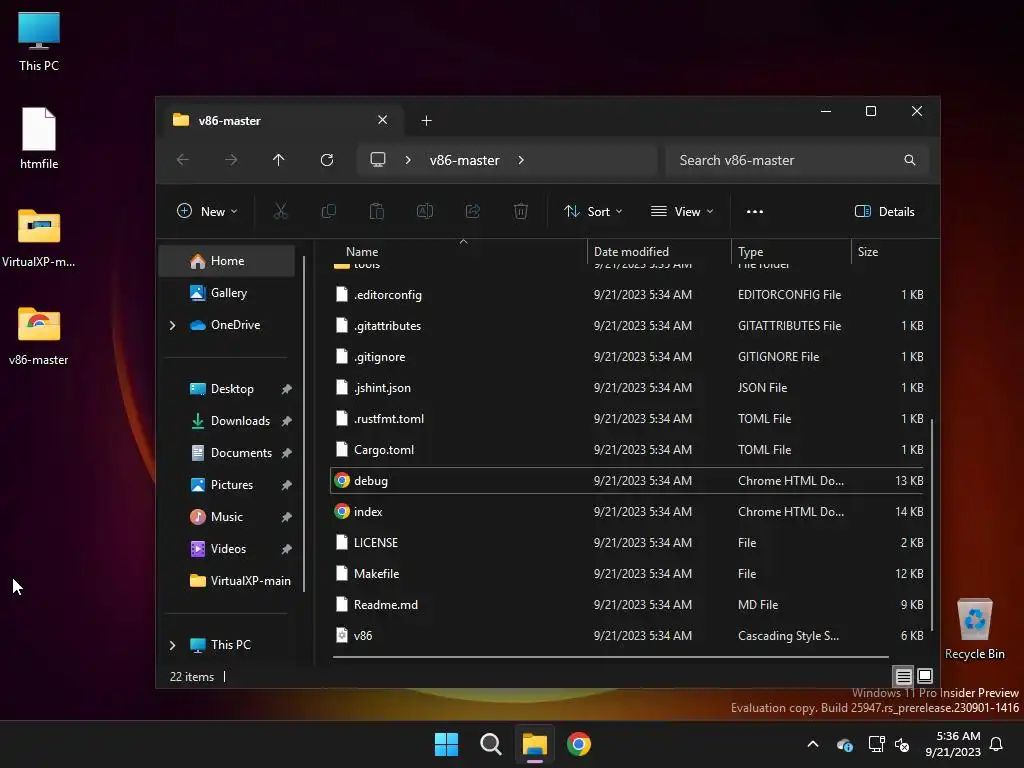This screenshot has height=768, width=1024.
Task: Select the Recycle Bin desktop icon
Action: click(975, 628)
